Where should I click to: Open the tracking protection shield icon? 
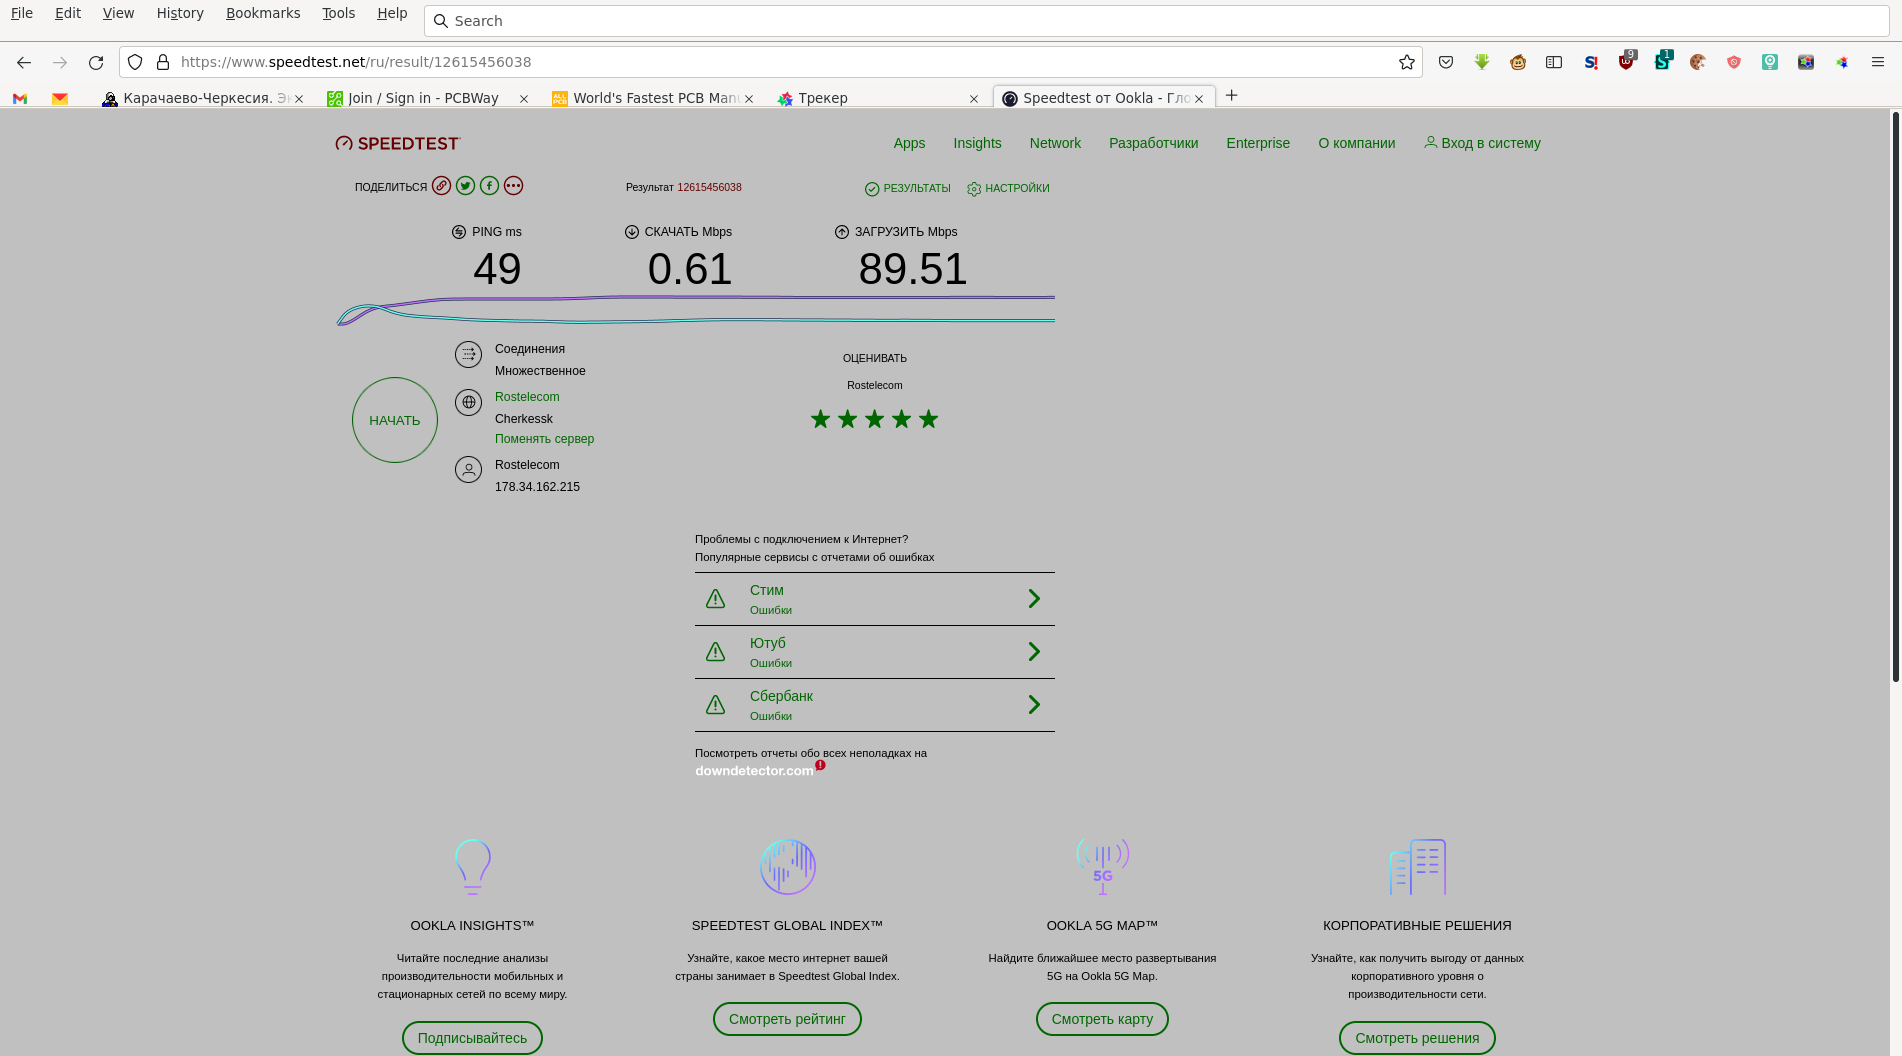coord(135,62)
